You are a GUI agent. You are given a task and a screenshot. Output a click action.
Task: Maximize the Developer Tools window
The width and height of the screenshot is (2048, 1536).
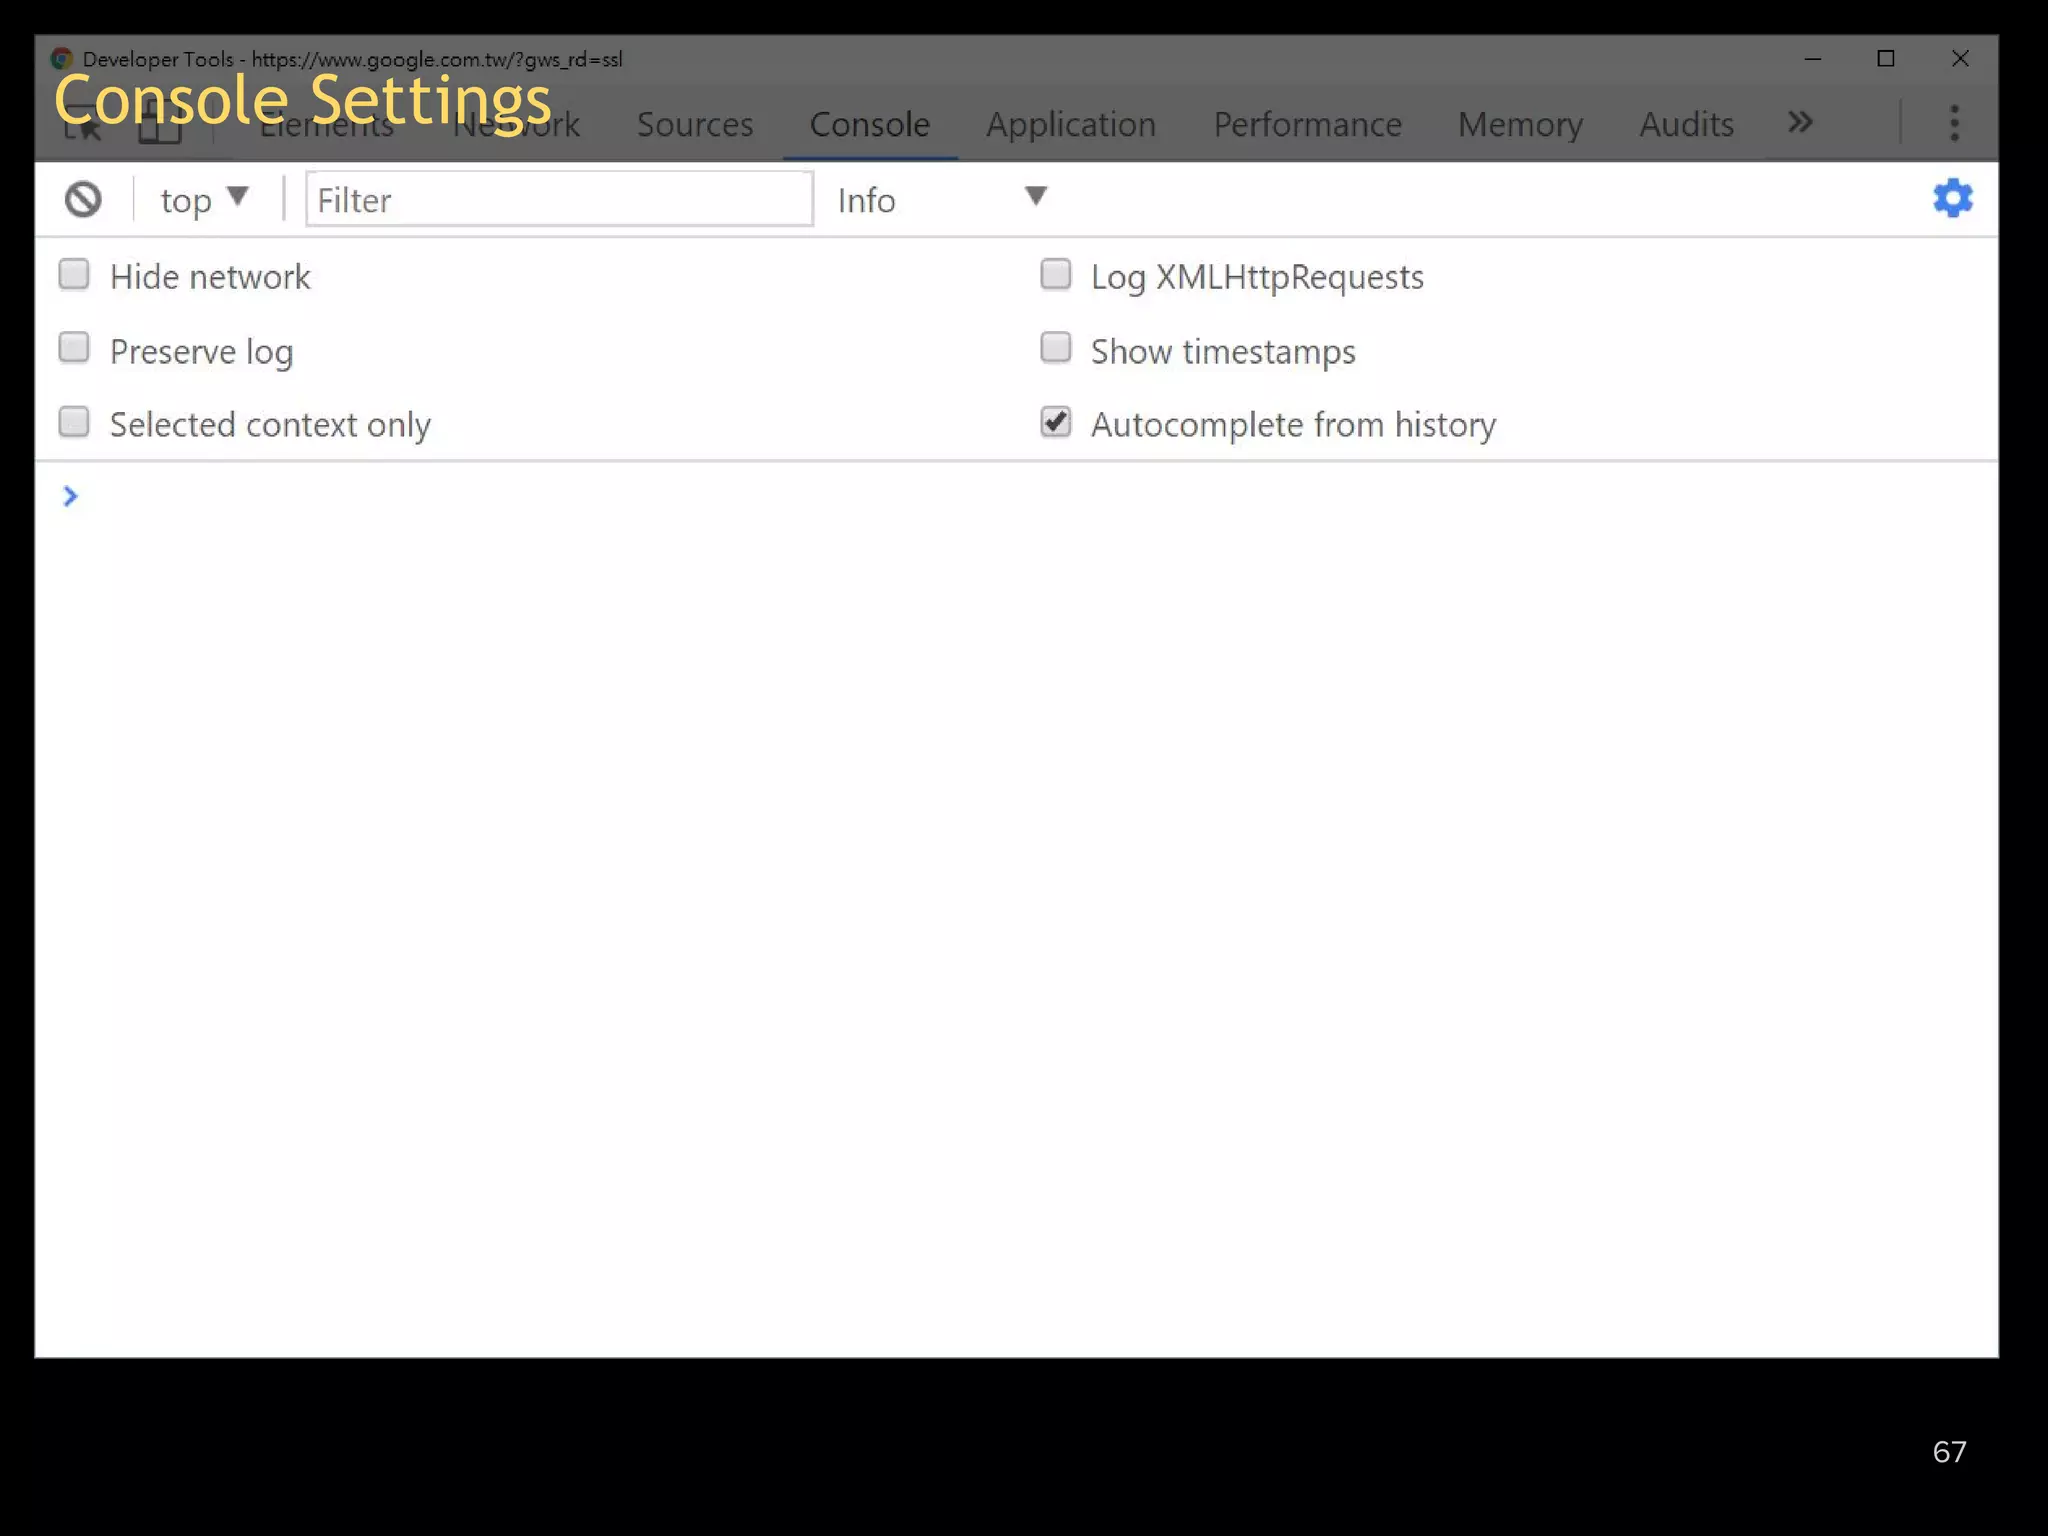(x=1886, y=59)
